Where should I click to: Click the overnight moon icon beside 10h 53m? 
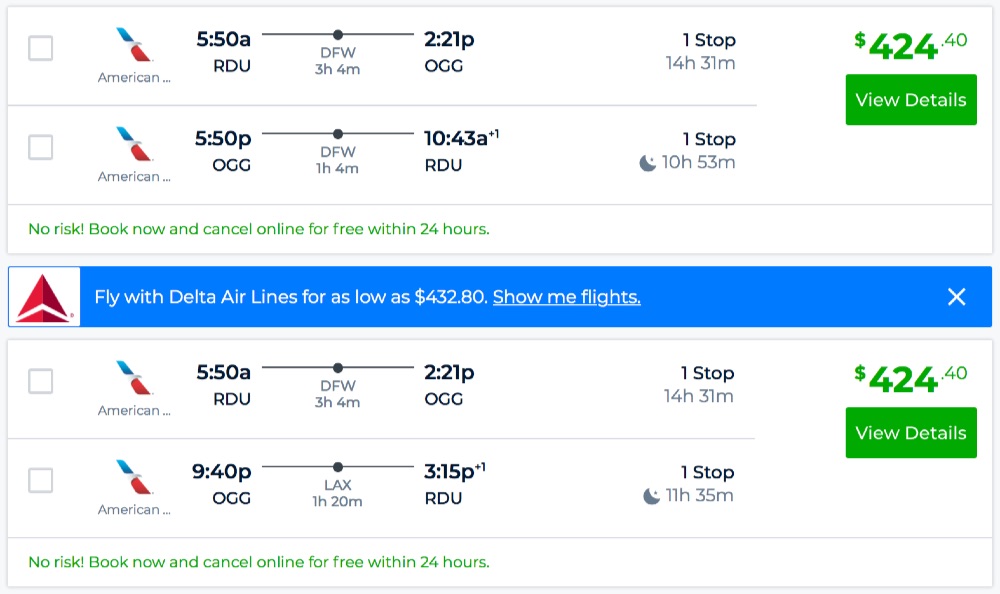point(648,162)
